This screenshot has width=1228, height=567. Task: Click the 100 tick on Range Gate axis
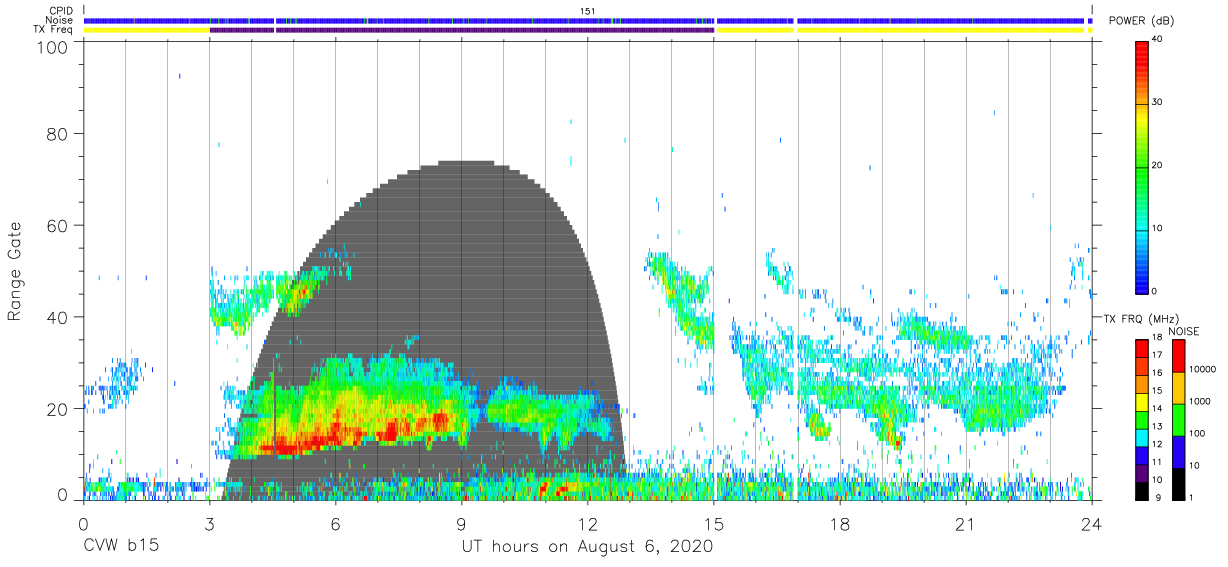pyautogui.click(x=55, y=47)
